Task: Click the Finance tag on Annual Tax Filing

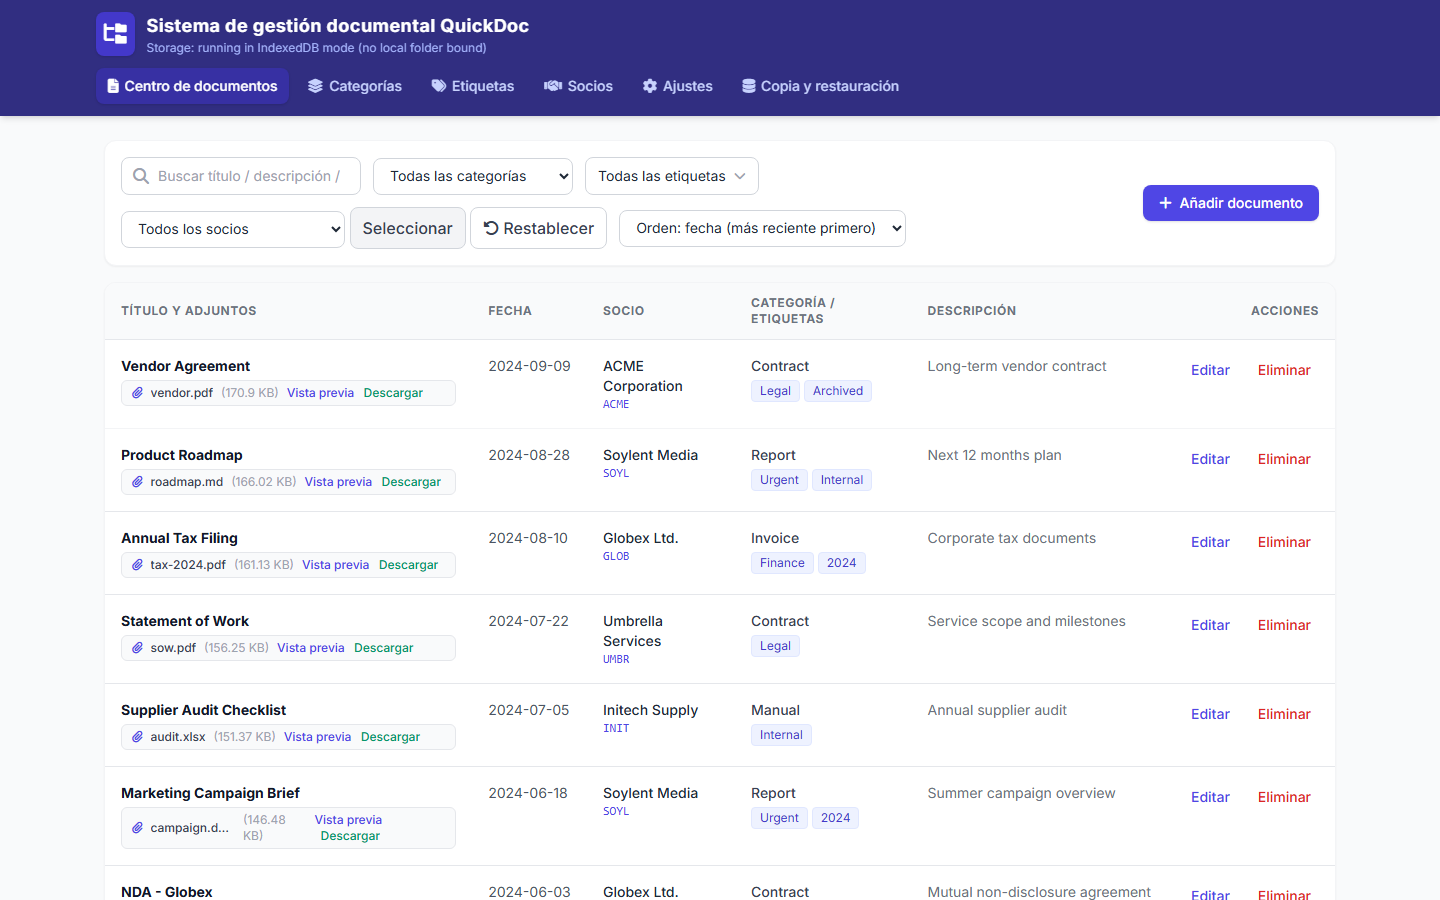Action: (782, 563)
